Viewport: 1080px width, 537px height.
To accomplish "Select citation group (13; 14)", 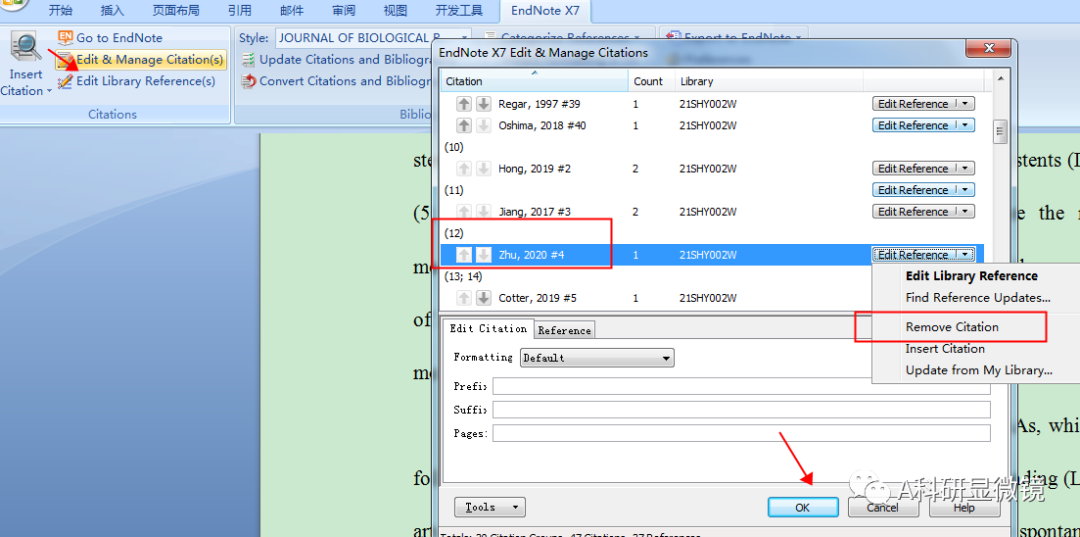I will (x=464, y=276).
